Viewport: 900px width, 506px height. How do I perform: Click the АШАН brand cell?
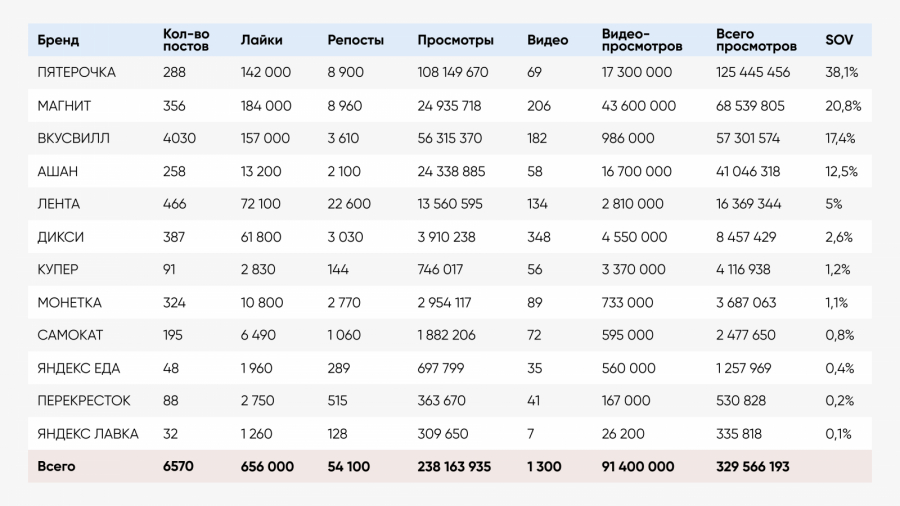click(57, 172)
